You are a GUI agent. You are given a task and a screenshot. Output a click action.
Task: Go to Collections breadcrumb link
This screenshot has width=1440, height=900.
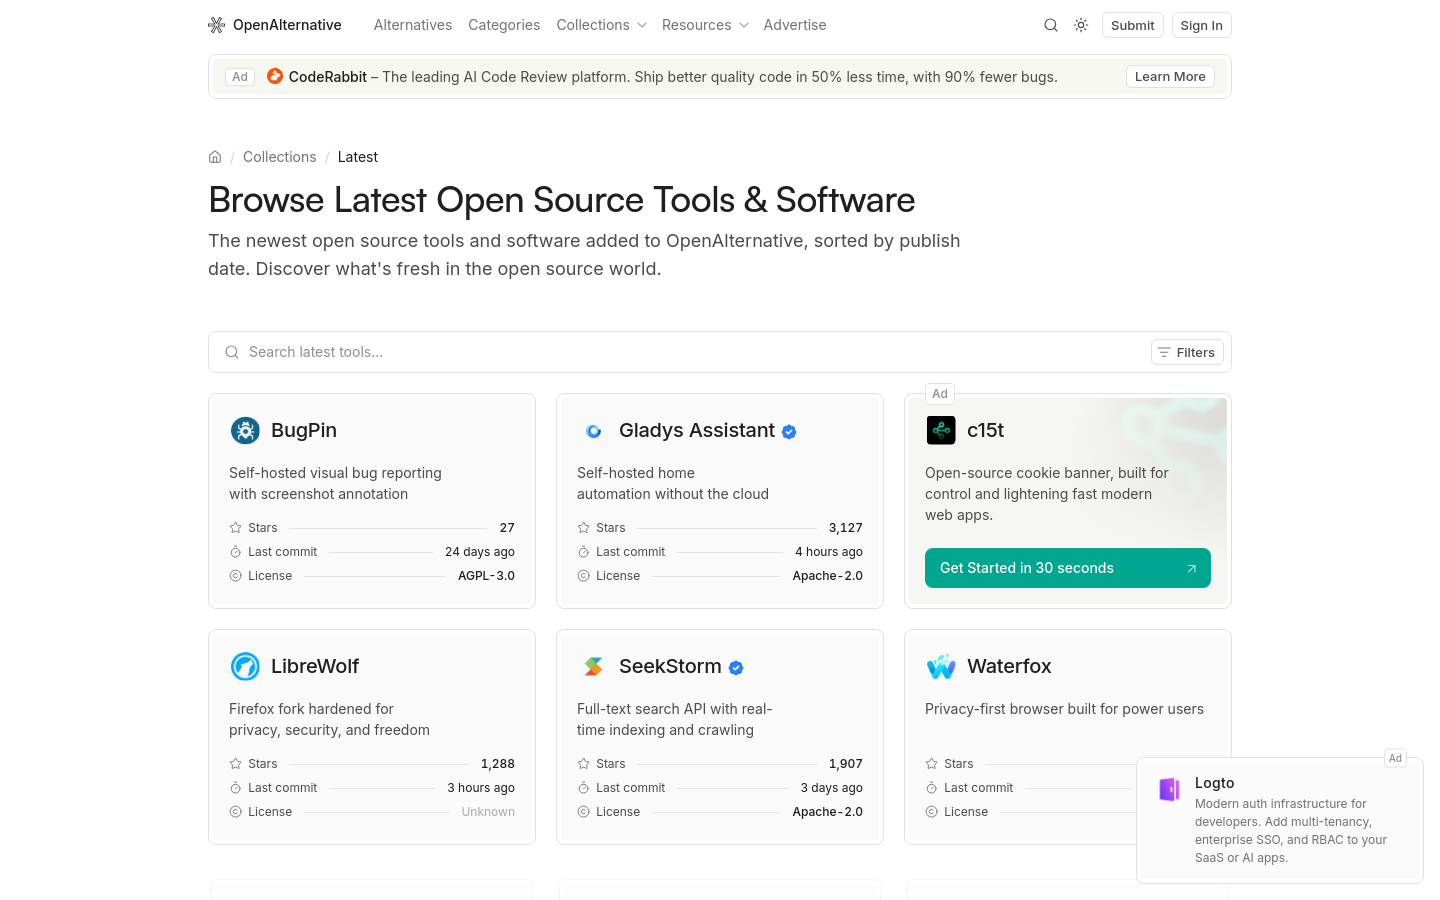click(x=280, y=157)
